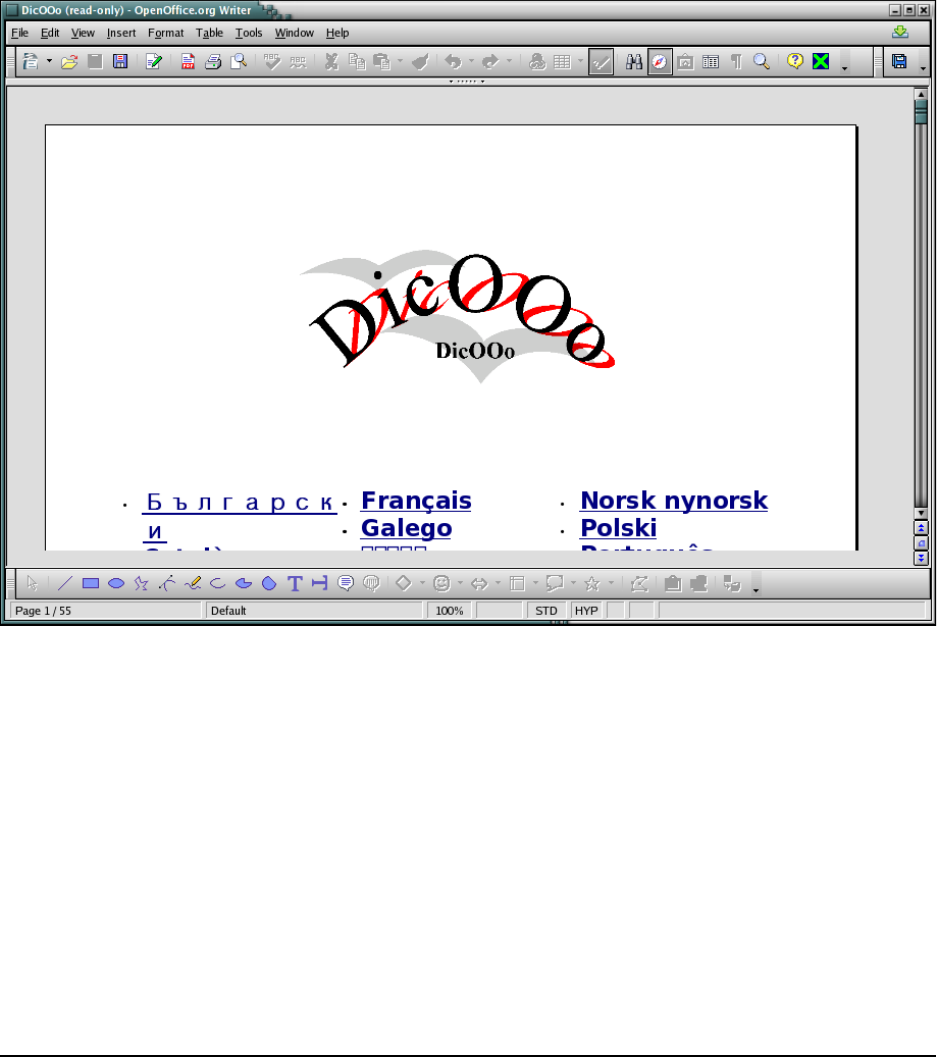Open Find & Replace binoculars icon

click(634, 62)
